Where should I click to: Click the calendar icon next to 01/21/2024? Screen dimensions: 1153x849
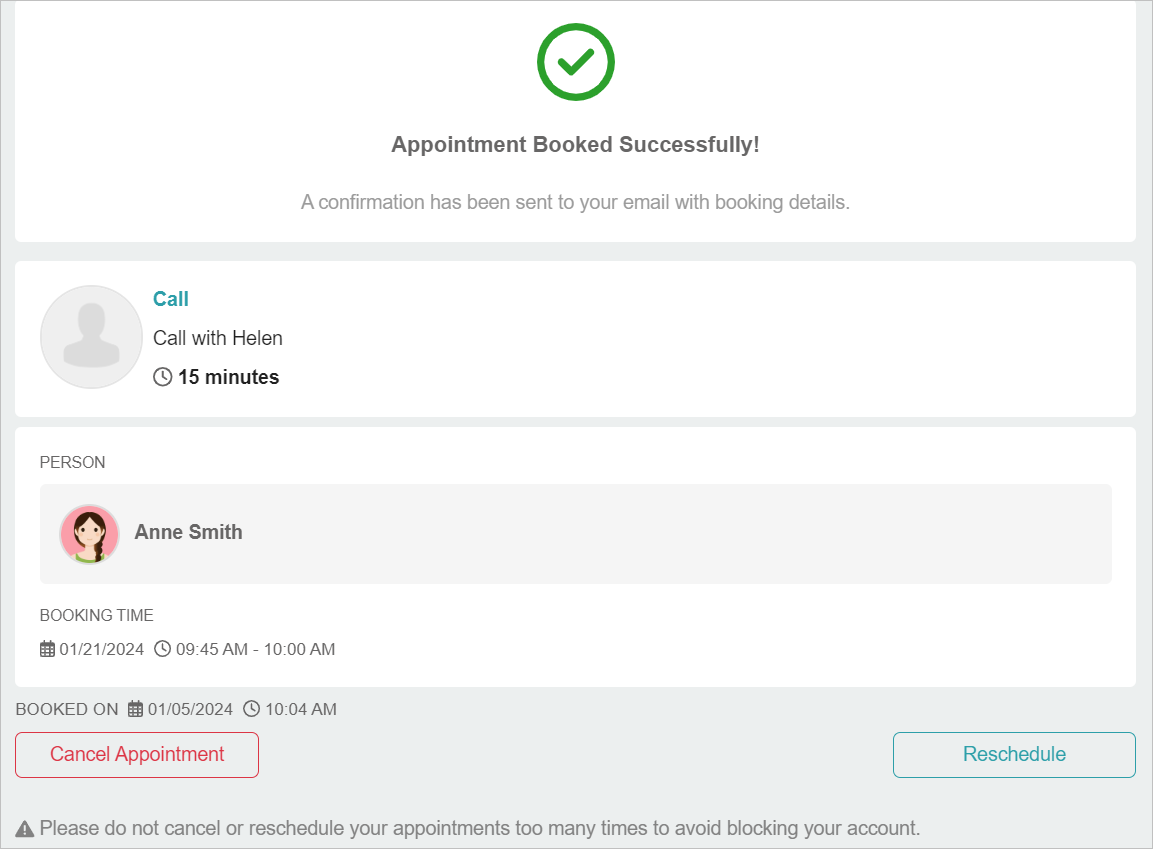[47, 649]
